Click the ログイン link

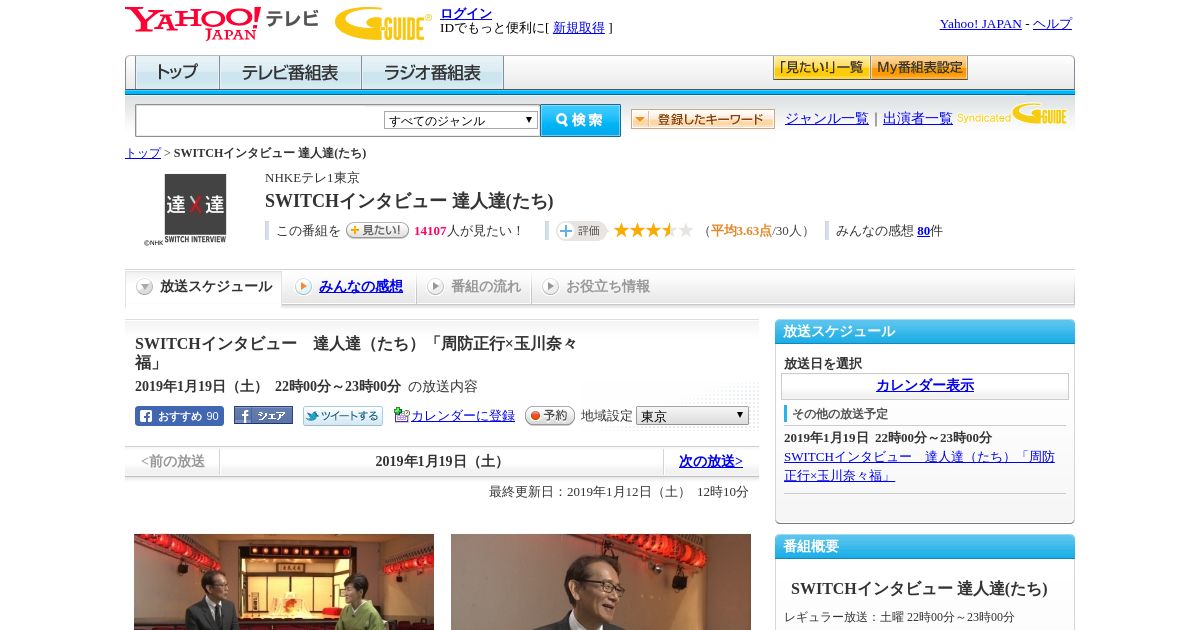coord(466,13)
